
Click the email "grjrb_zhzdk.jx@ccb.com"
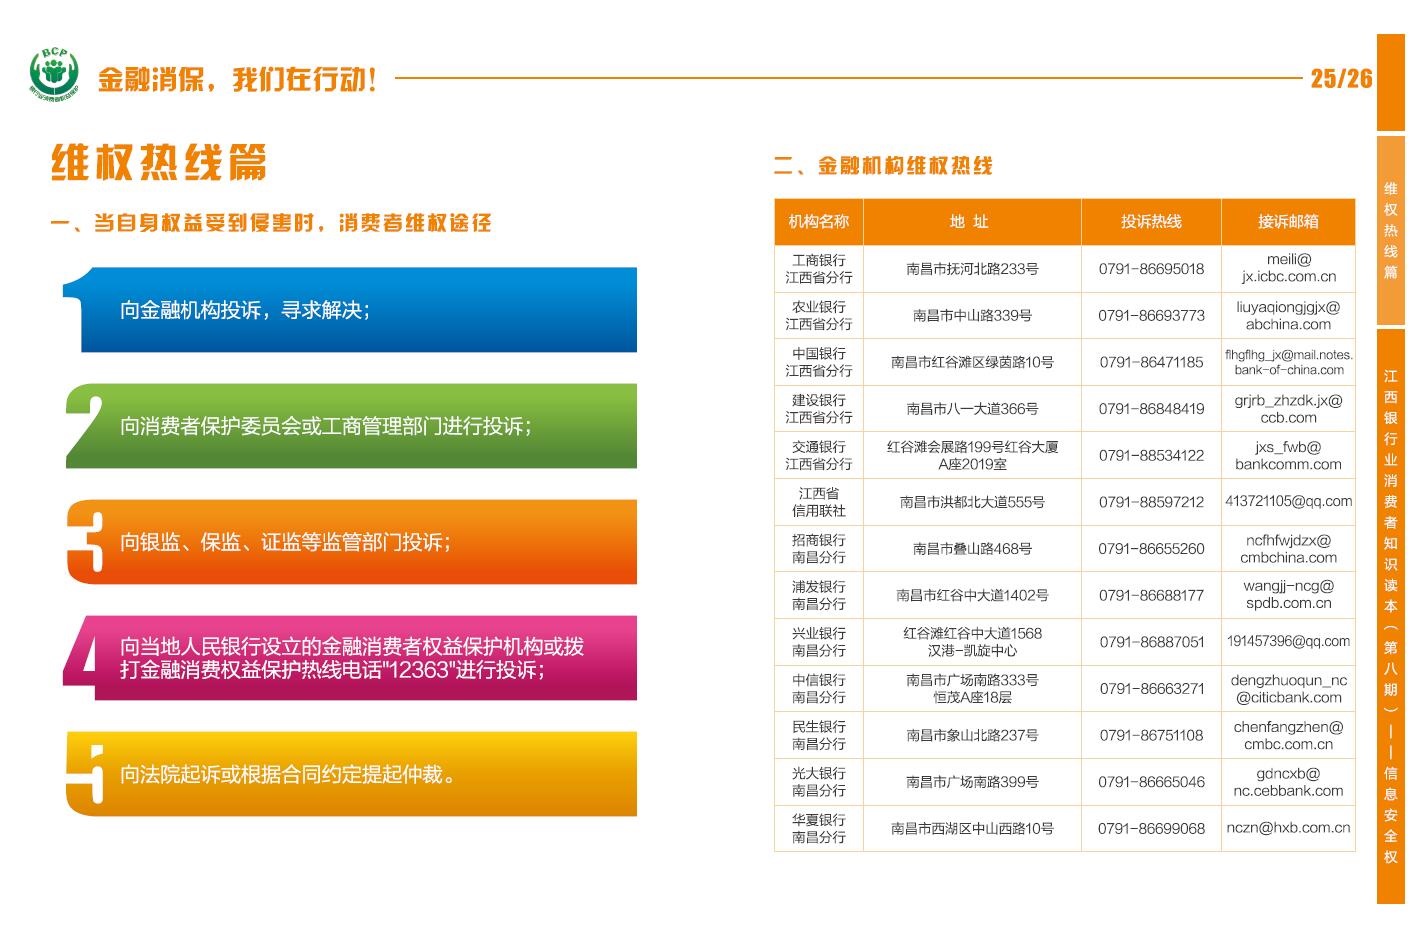[x=1288, y=409]
